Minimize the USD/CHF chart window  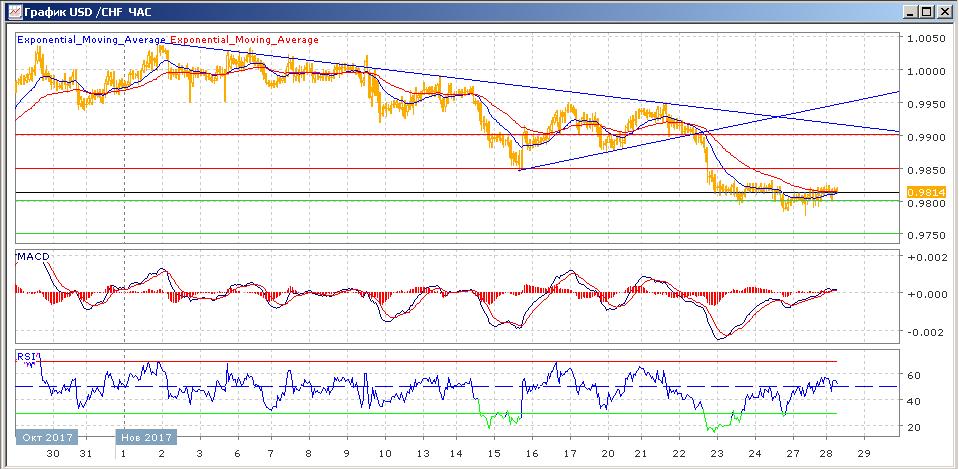coord(909,12)
